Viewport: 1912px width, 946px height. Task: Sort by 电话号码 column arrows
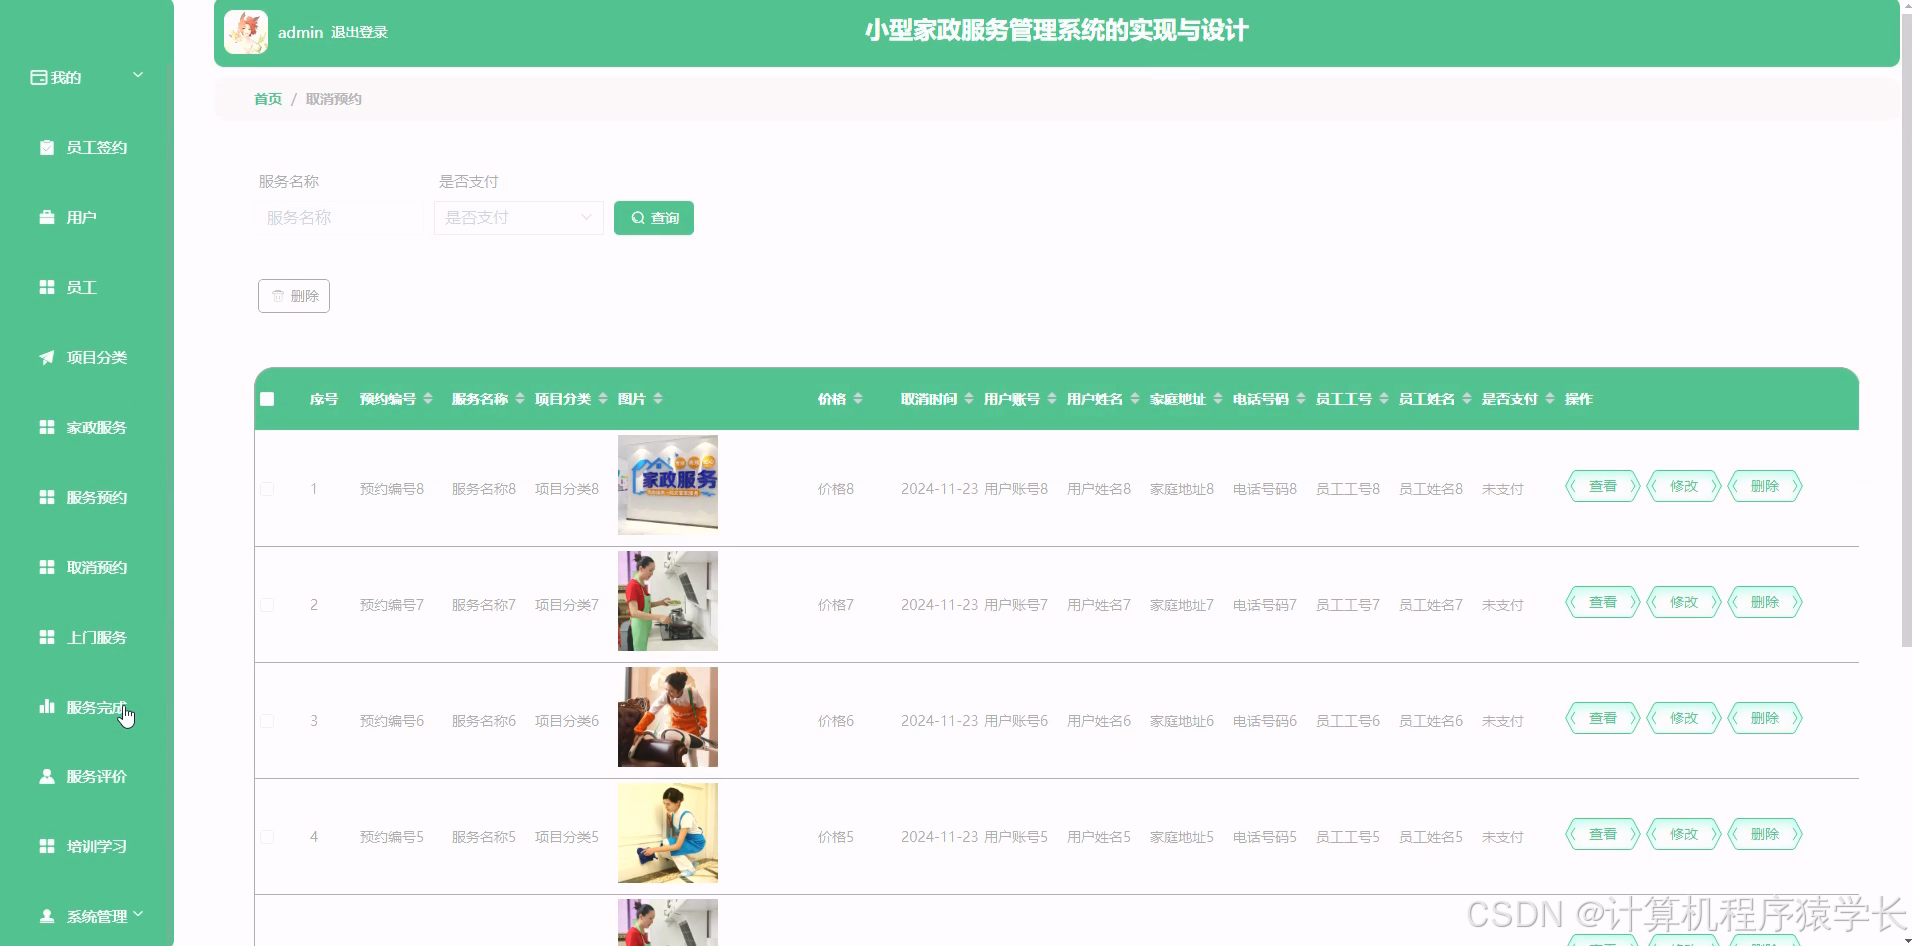1301,398
